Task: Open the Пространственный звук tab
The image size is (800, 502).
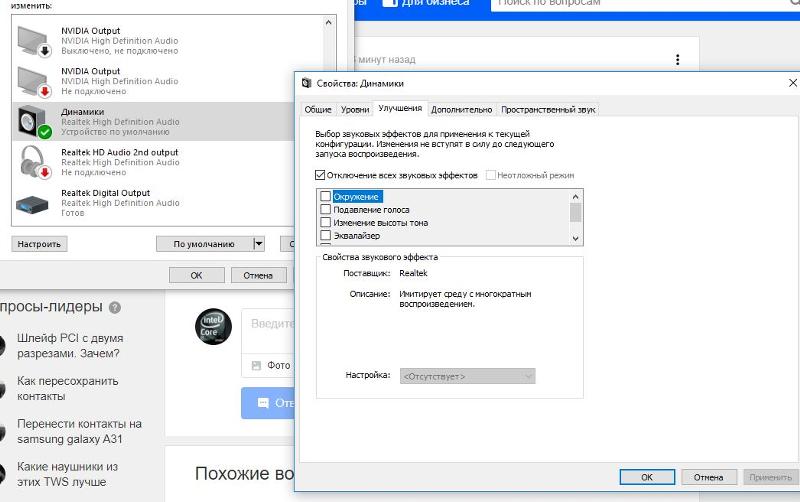Action: point(548,110)
